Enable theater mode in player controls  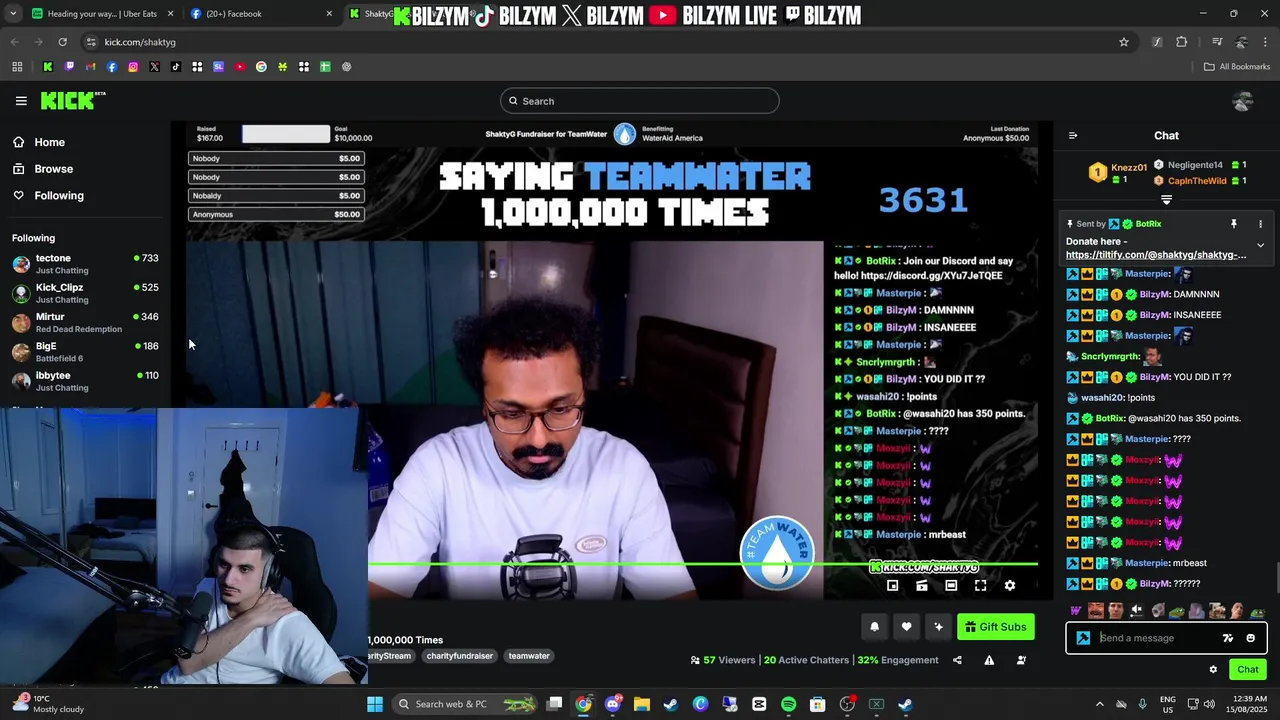click(x=951, y=586)
